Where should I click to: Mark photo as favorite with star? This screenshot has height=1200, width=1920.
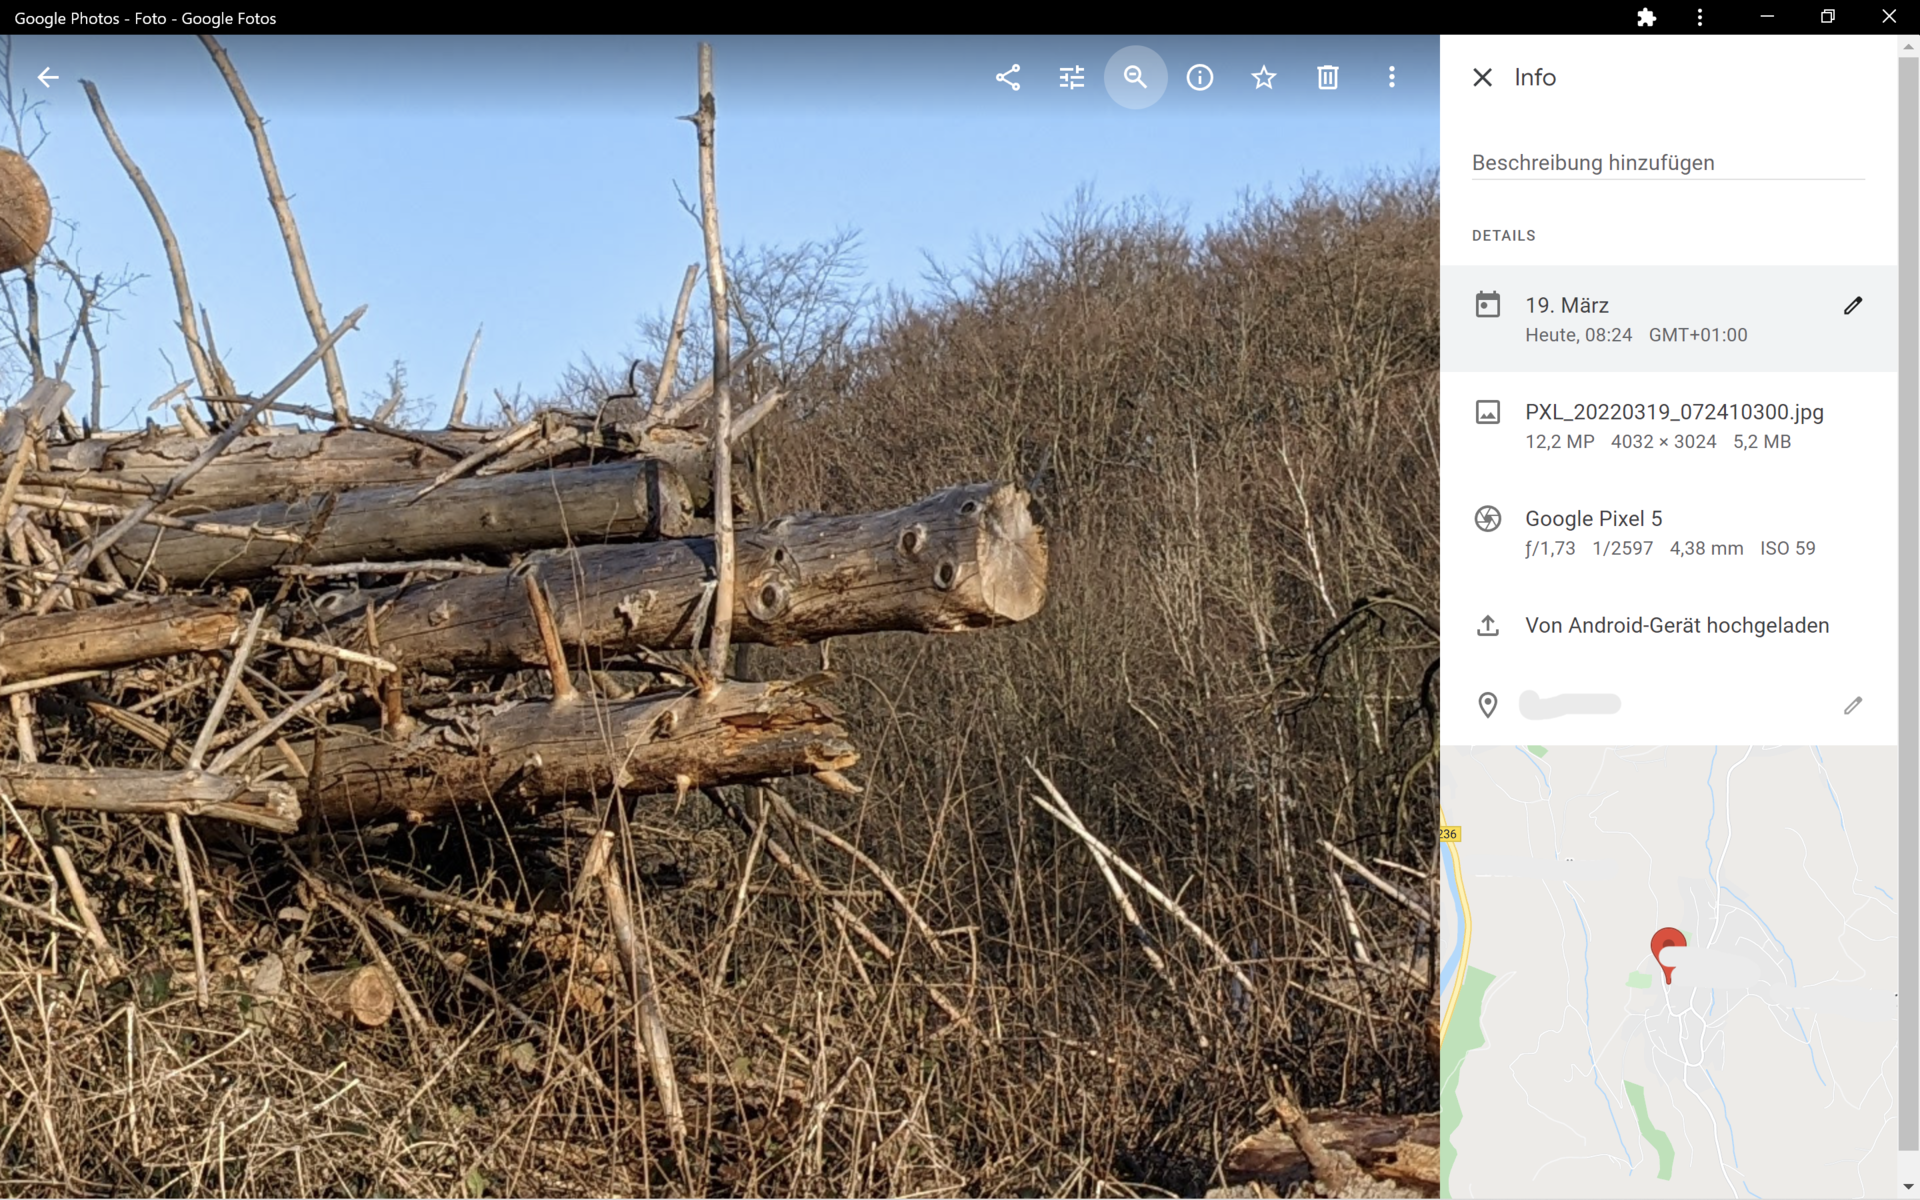click(x=1264, y=77)
